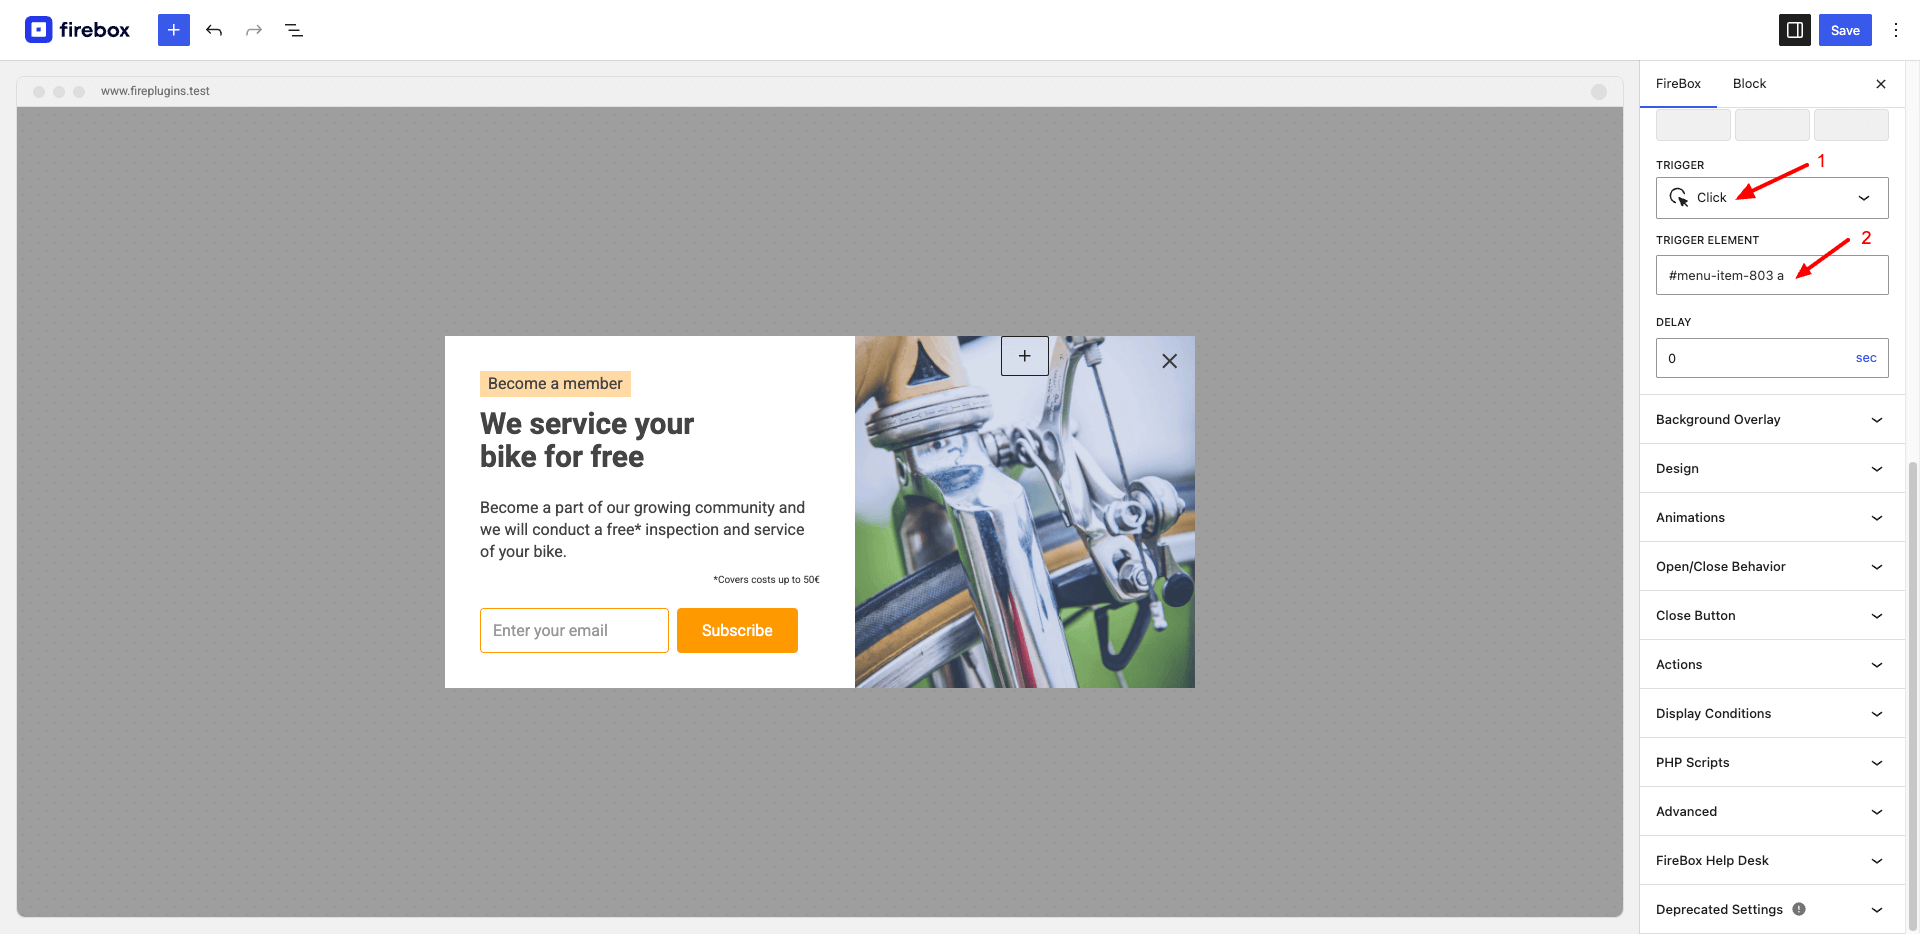This screenshot has height=934, width=1920.
Task: Open the Trigger Click dropdown
Action: [1772, 198]
